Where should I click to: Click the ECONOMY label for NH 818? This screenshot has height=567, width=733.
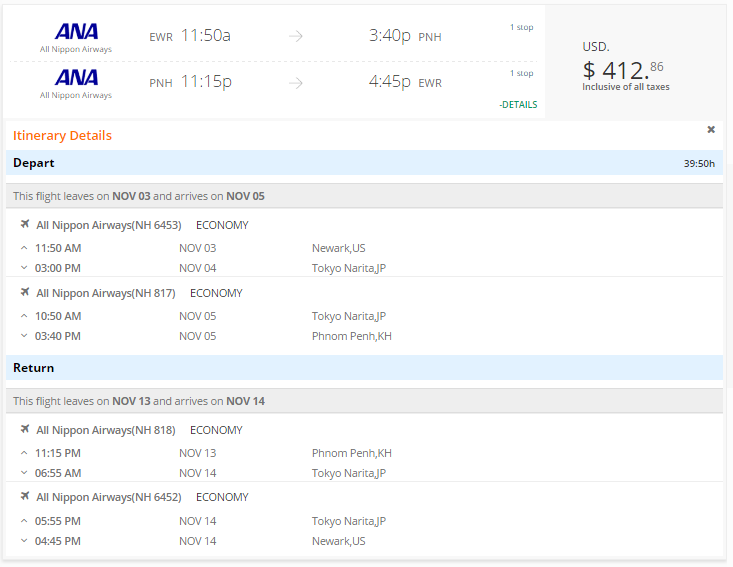pyautogui.click(x=216, y=430)
